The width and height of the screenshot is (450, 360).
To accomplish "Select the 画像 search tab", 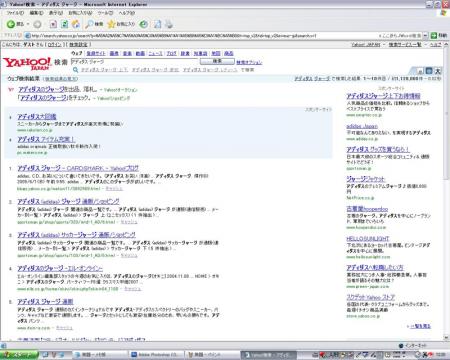I will pyautogui.click(x=114, y=53).
